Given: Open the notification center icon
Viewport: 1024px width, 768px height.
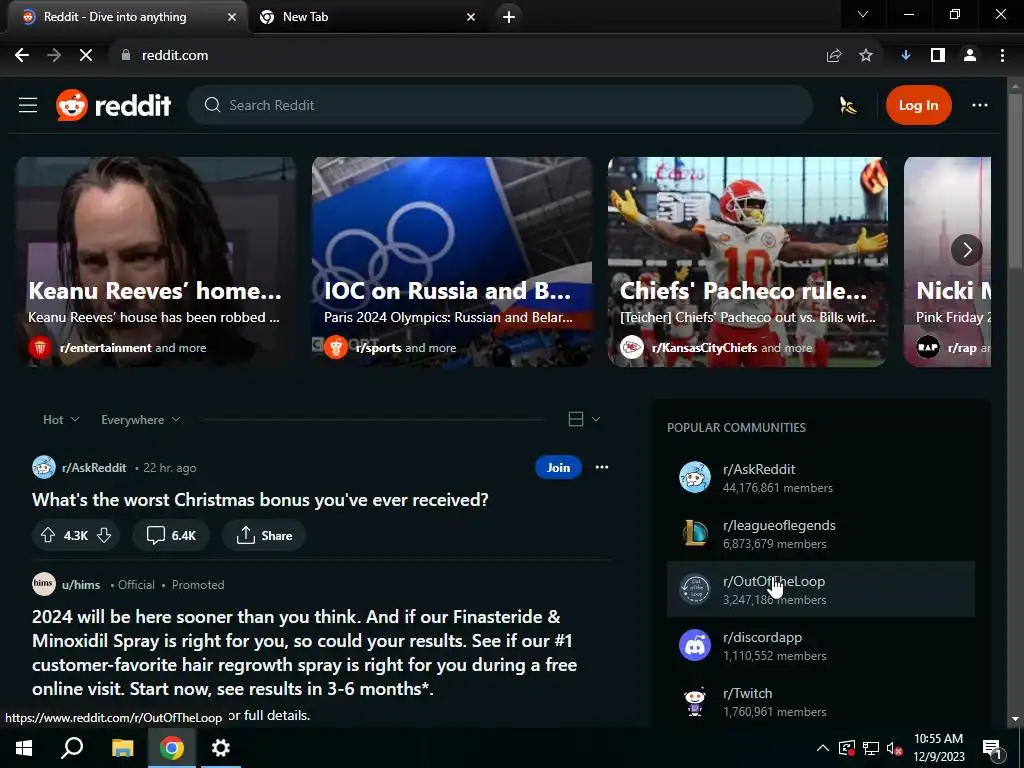Looking at the screenshot, I should [x=993, y=749].
